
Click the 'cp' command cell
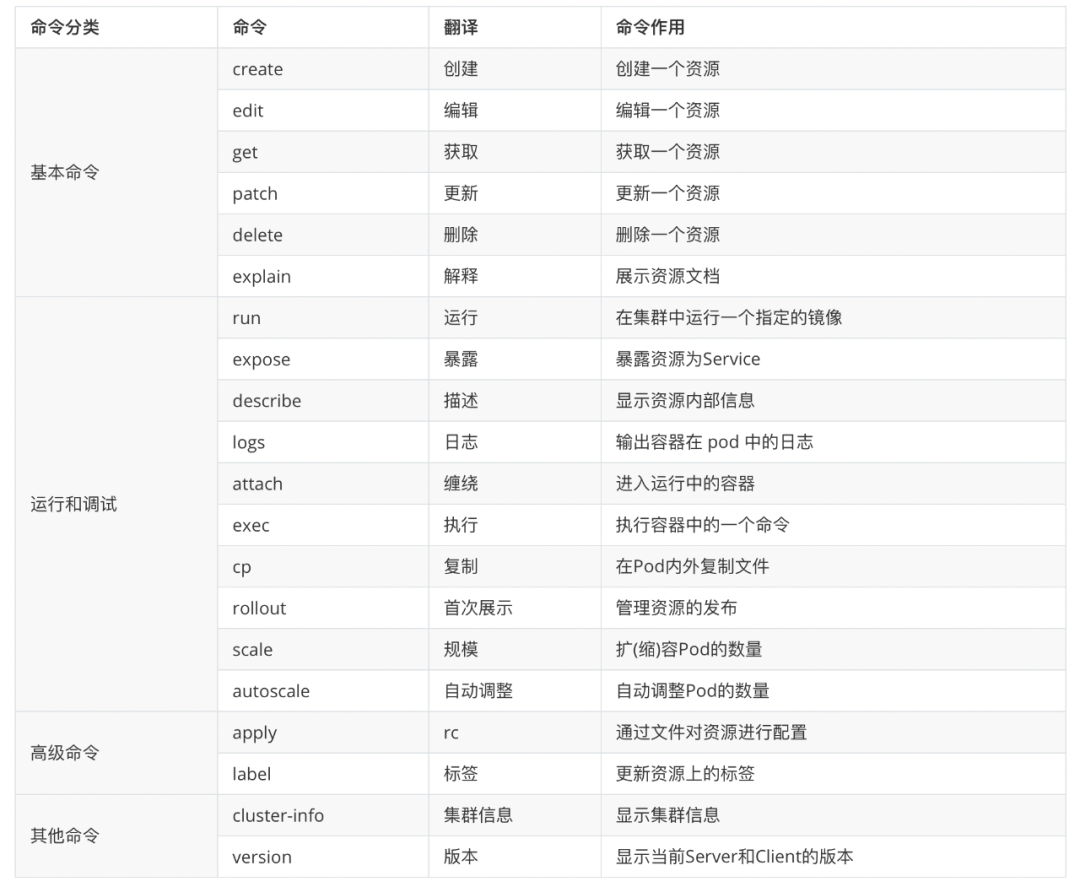pyautogui.click(x=323, y=567)
